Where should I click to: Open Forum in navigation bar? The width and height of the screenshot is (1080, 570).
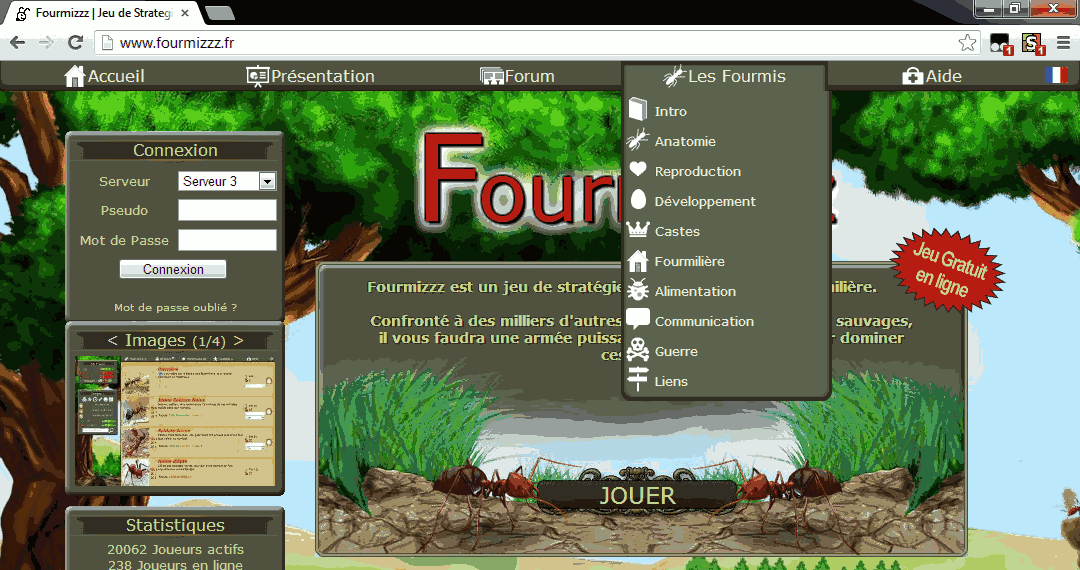coord(529,76)
